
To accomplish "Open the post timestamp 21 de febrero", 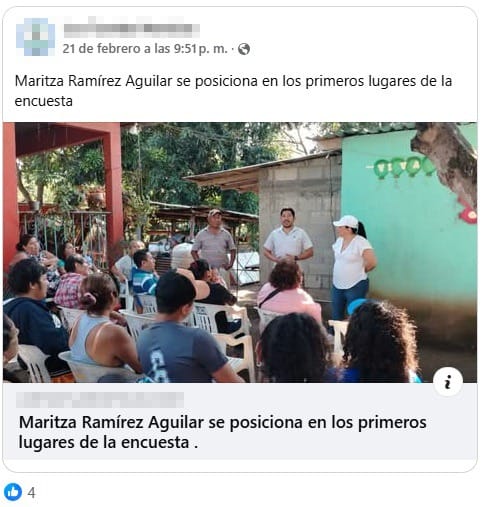I will point(145,49).
